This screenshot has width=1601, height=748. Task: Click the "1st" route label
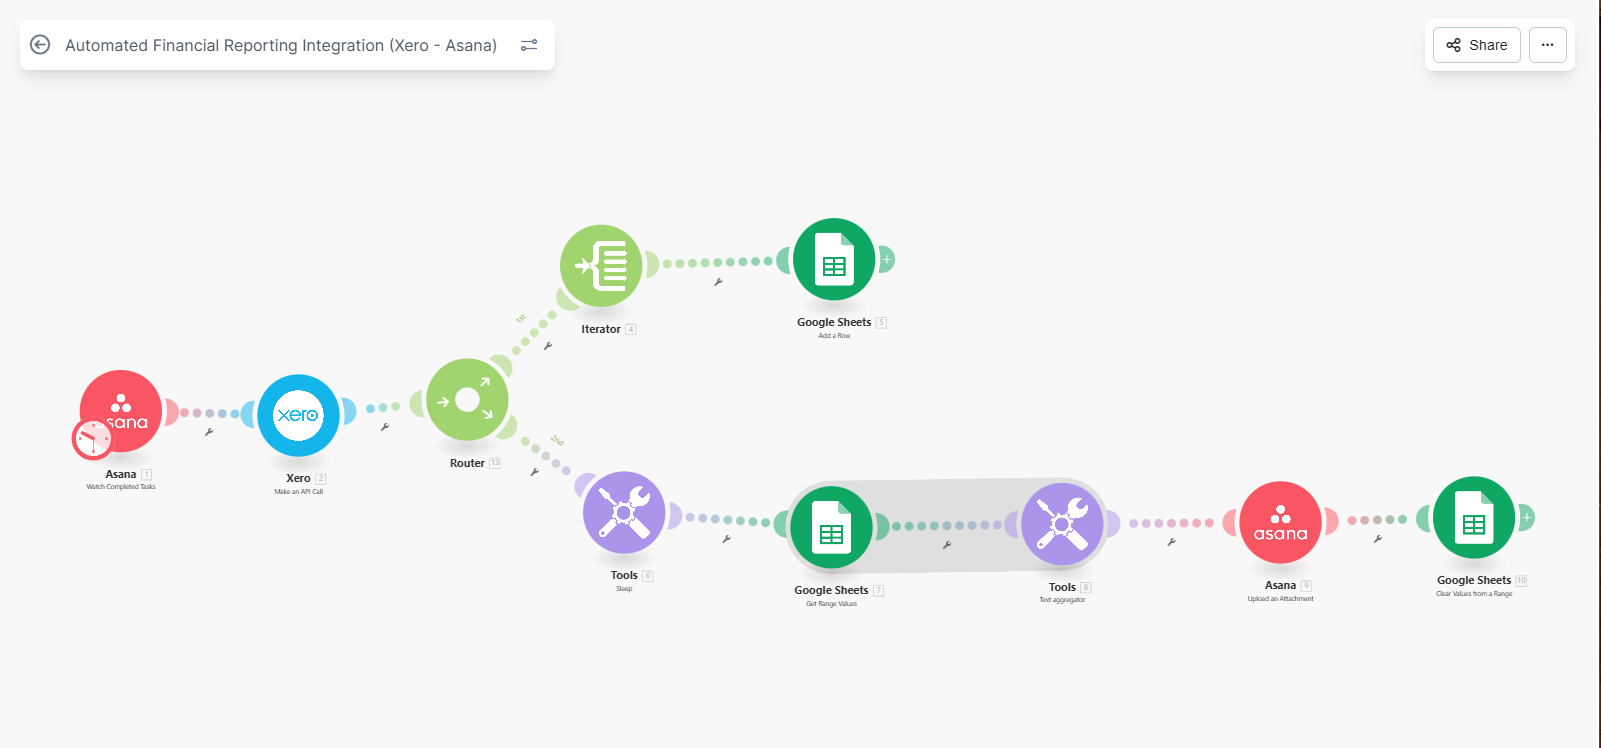520,319
